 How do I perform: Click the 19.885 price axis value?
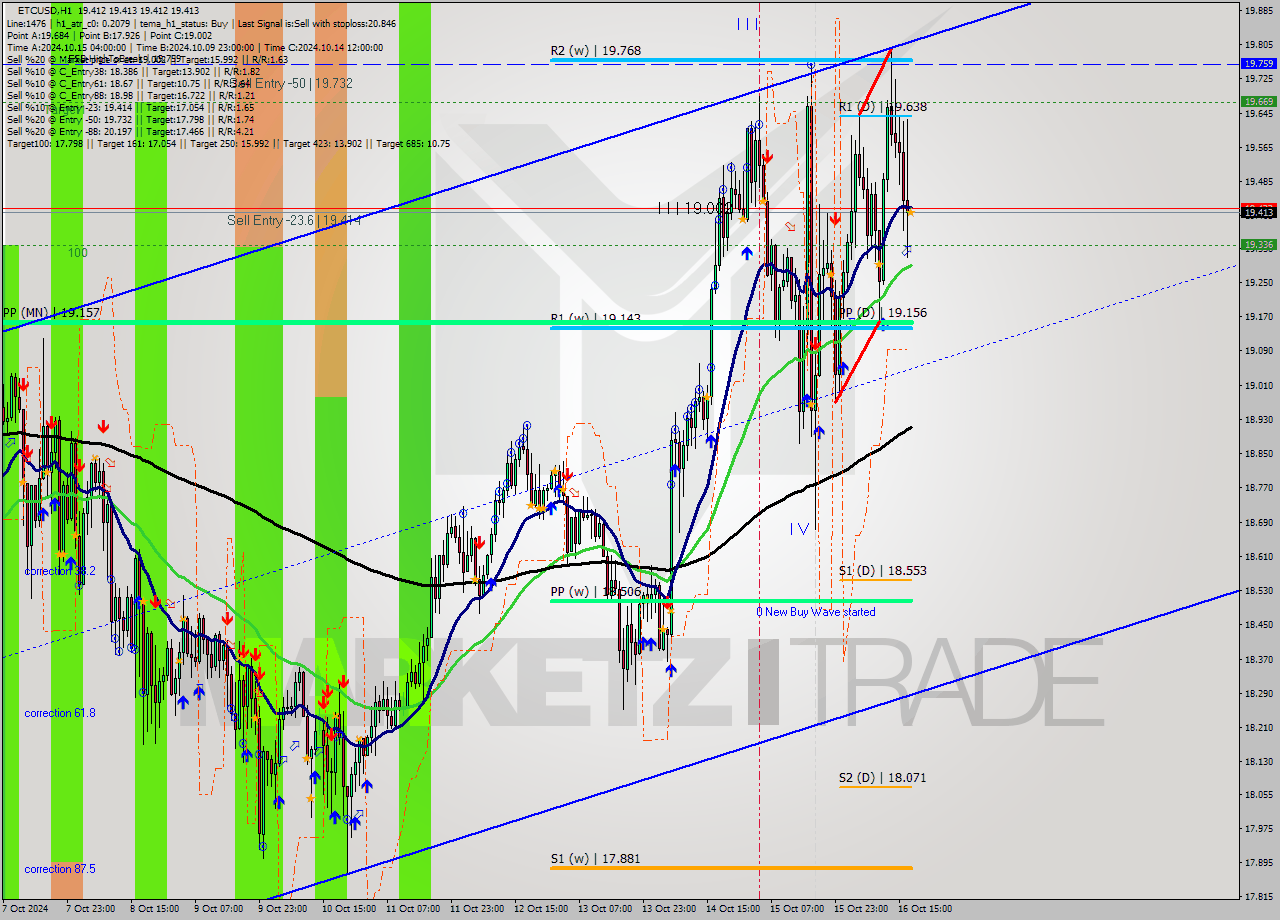tap(1258, 11)
